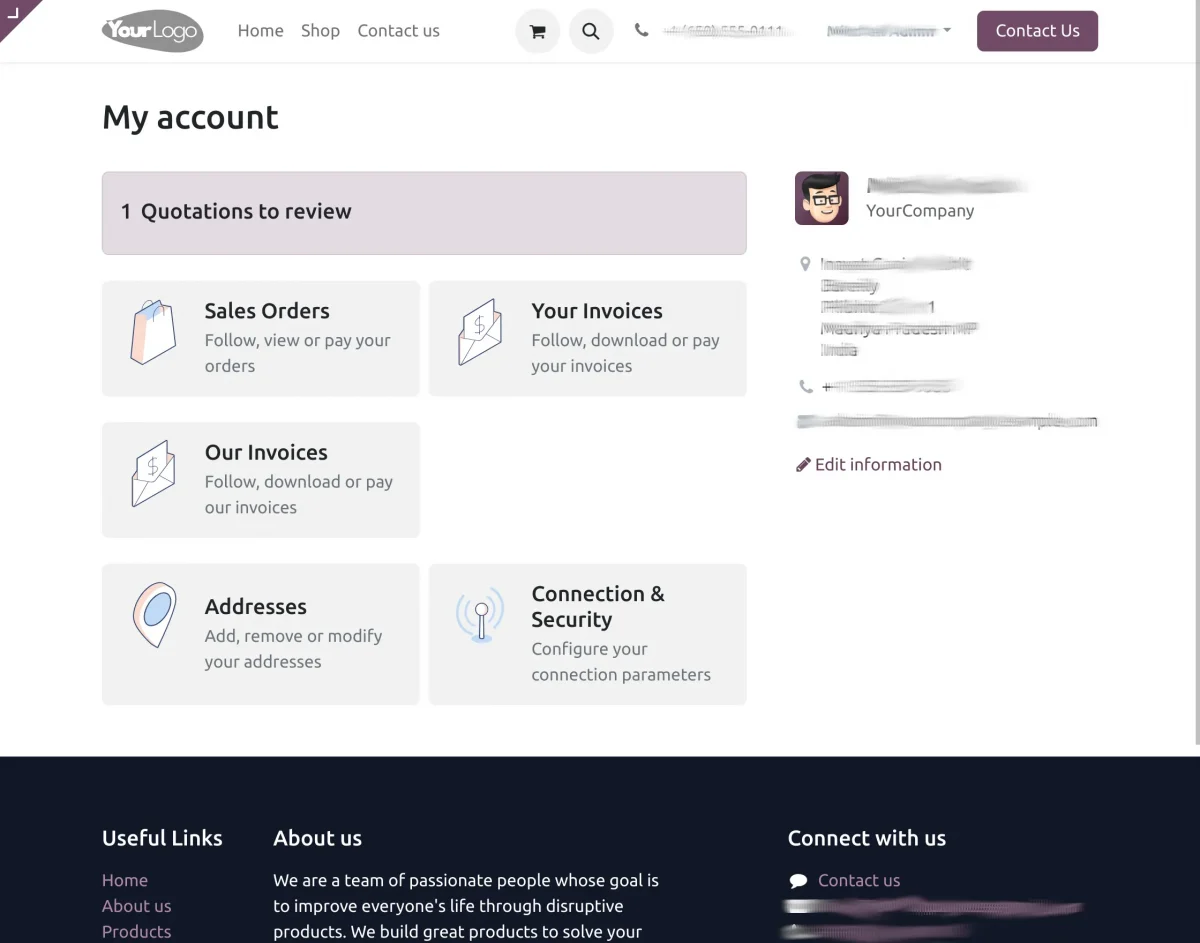Click the Our Invoices envelope icon
1200x943 pixels.
[x=153, y=473]
